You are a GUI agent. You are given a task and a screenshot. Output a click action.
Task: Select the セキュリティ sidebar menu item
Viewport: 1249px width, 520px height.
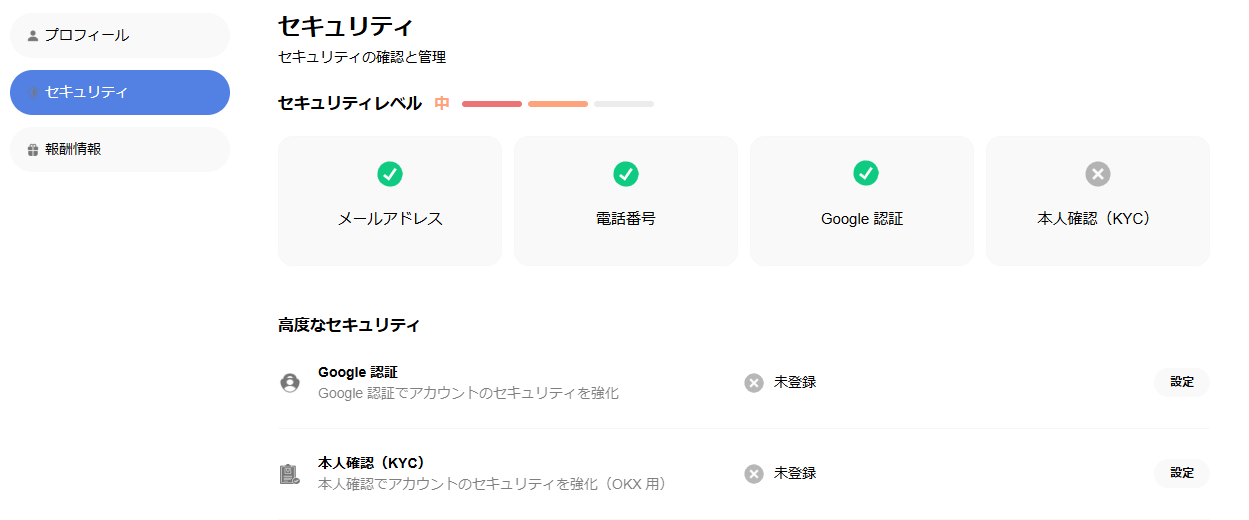click(120, 93)
